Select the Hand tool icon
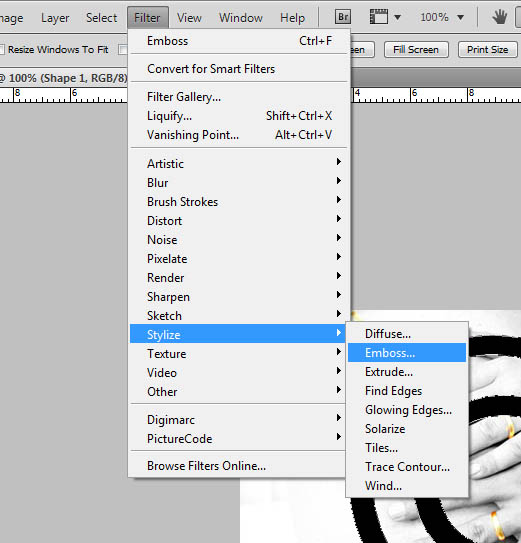This screenshot has height=543, width=521. 500,17
